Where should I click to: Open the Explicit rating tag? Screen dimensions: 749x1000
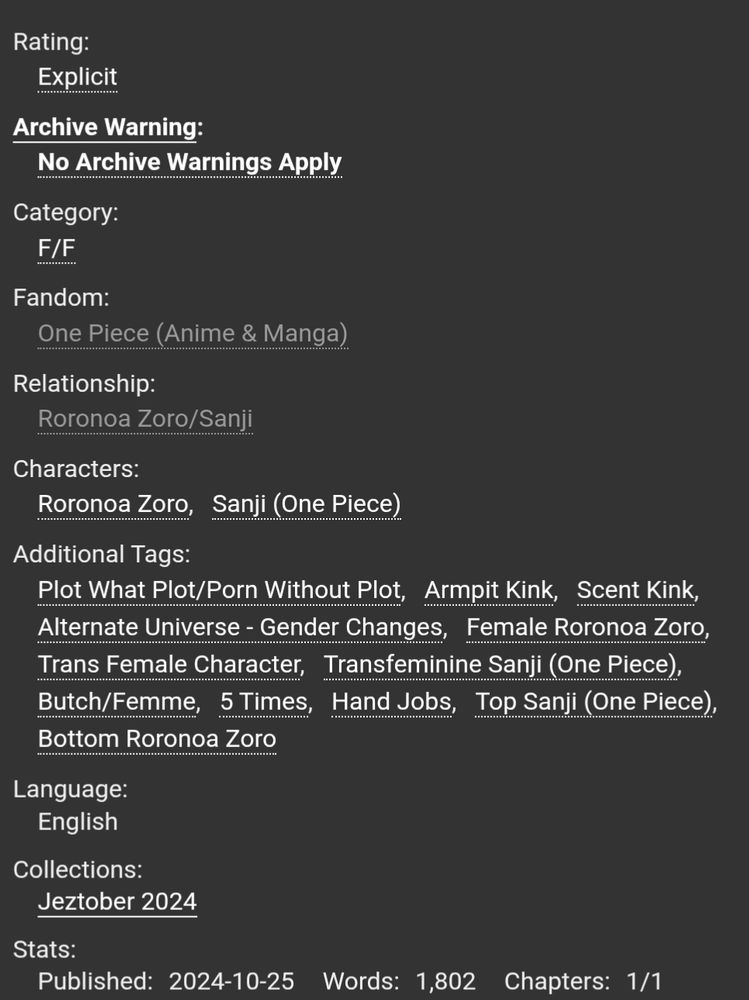pyautogui.click(x=77, y=77)
